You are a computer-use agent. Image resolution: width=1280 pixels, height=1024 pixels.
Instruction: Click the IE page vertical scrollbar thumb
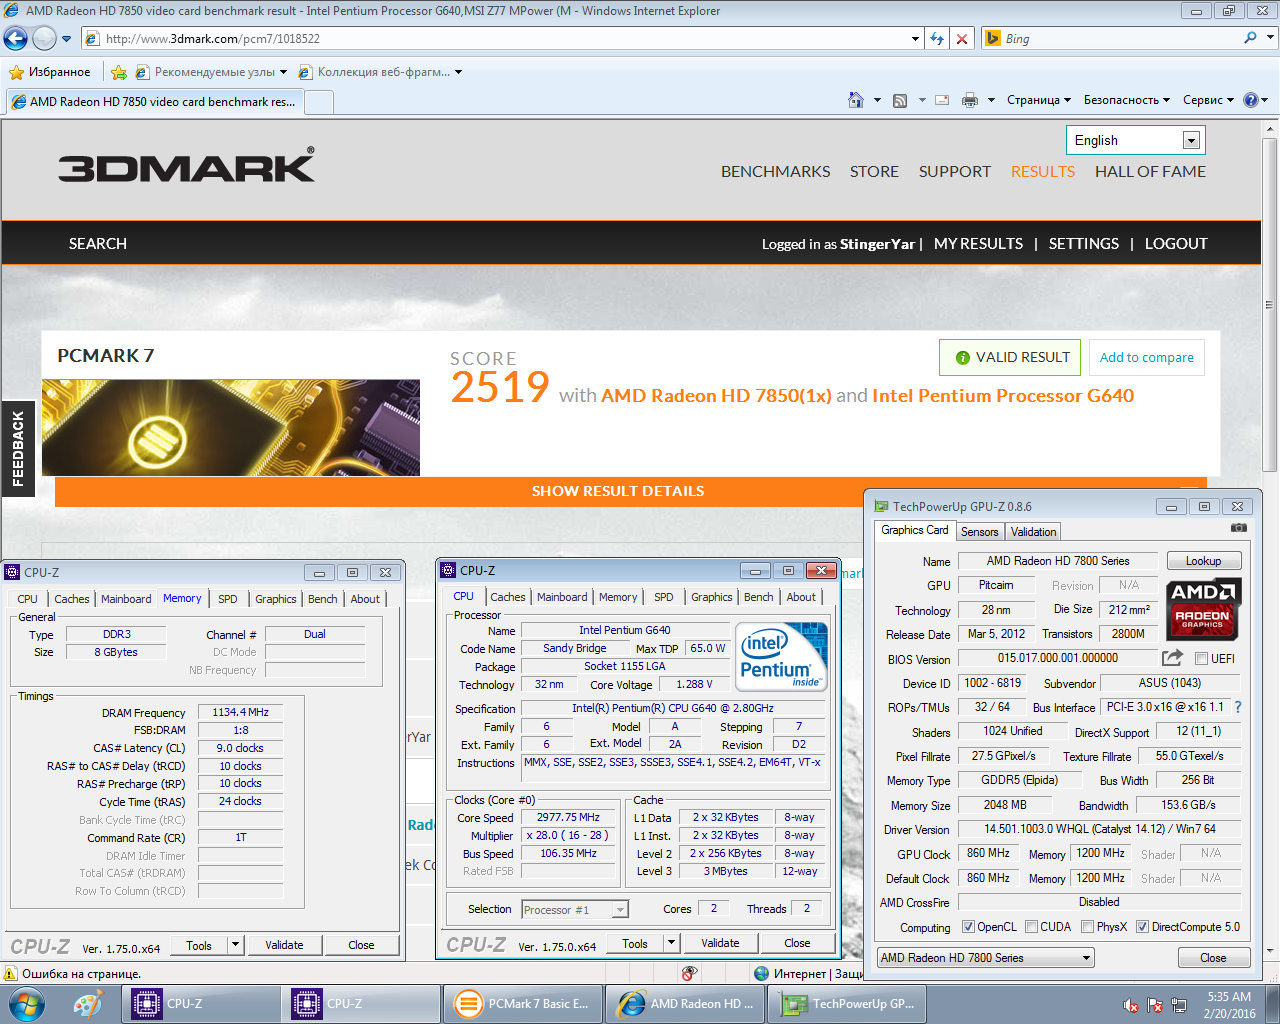(x=1270, y=306)
